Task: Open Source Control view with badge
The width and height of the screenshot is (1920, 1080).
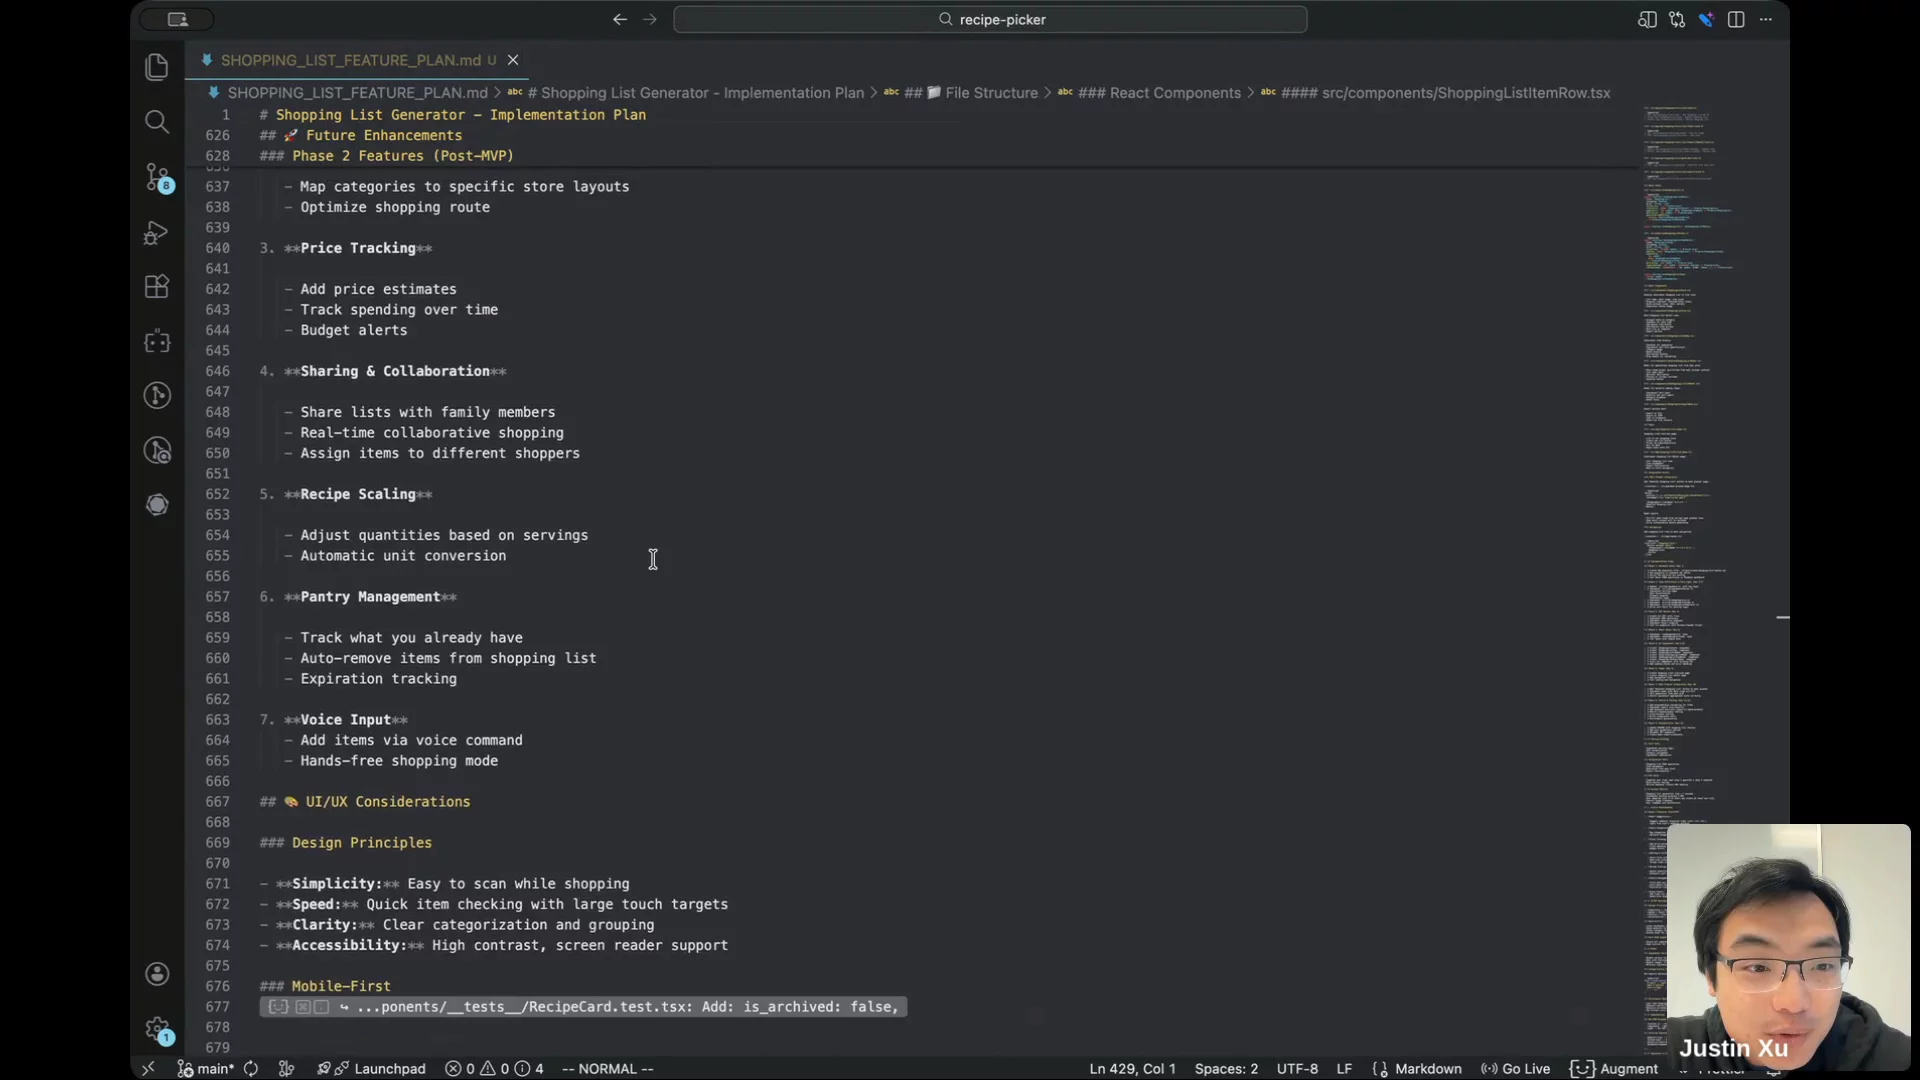Action: (x=157, y=177)
